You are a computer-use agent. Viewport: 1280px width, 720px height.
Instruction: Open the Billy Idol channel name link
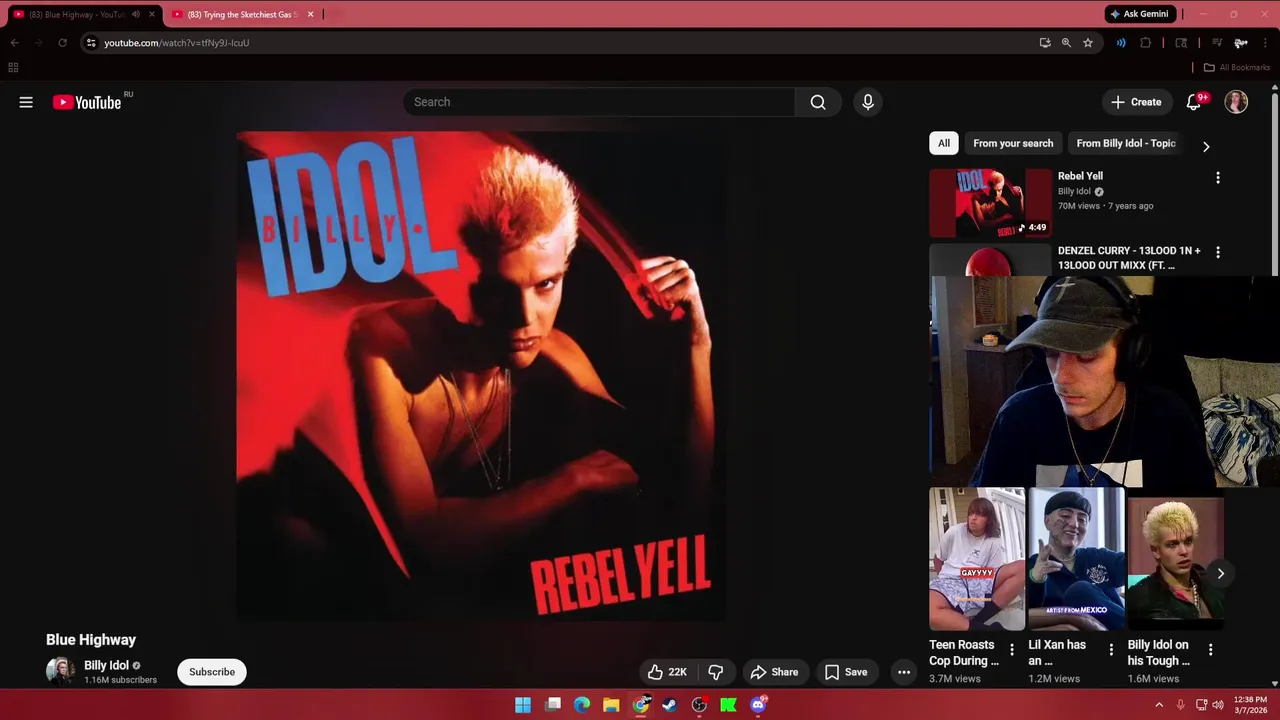(x=106, y=665)
